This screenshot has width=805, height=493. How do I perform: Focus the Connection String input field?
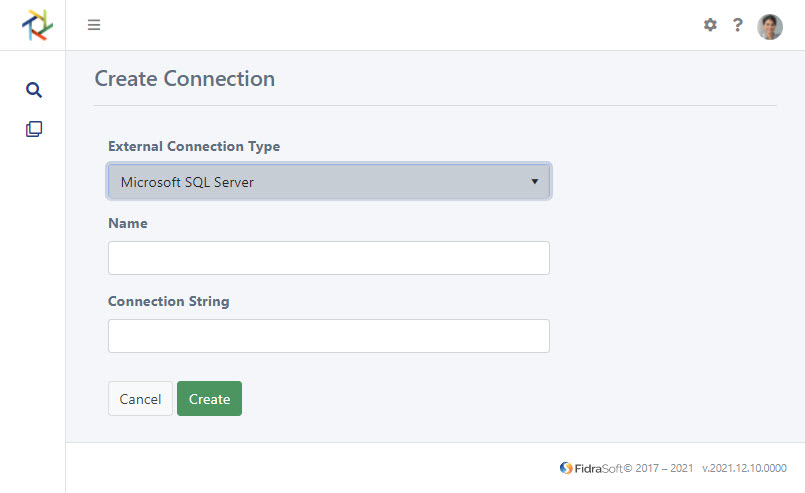329,336
